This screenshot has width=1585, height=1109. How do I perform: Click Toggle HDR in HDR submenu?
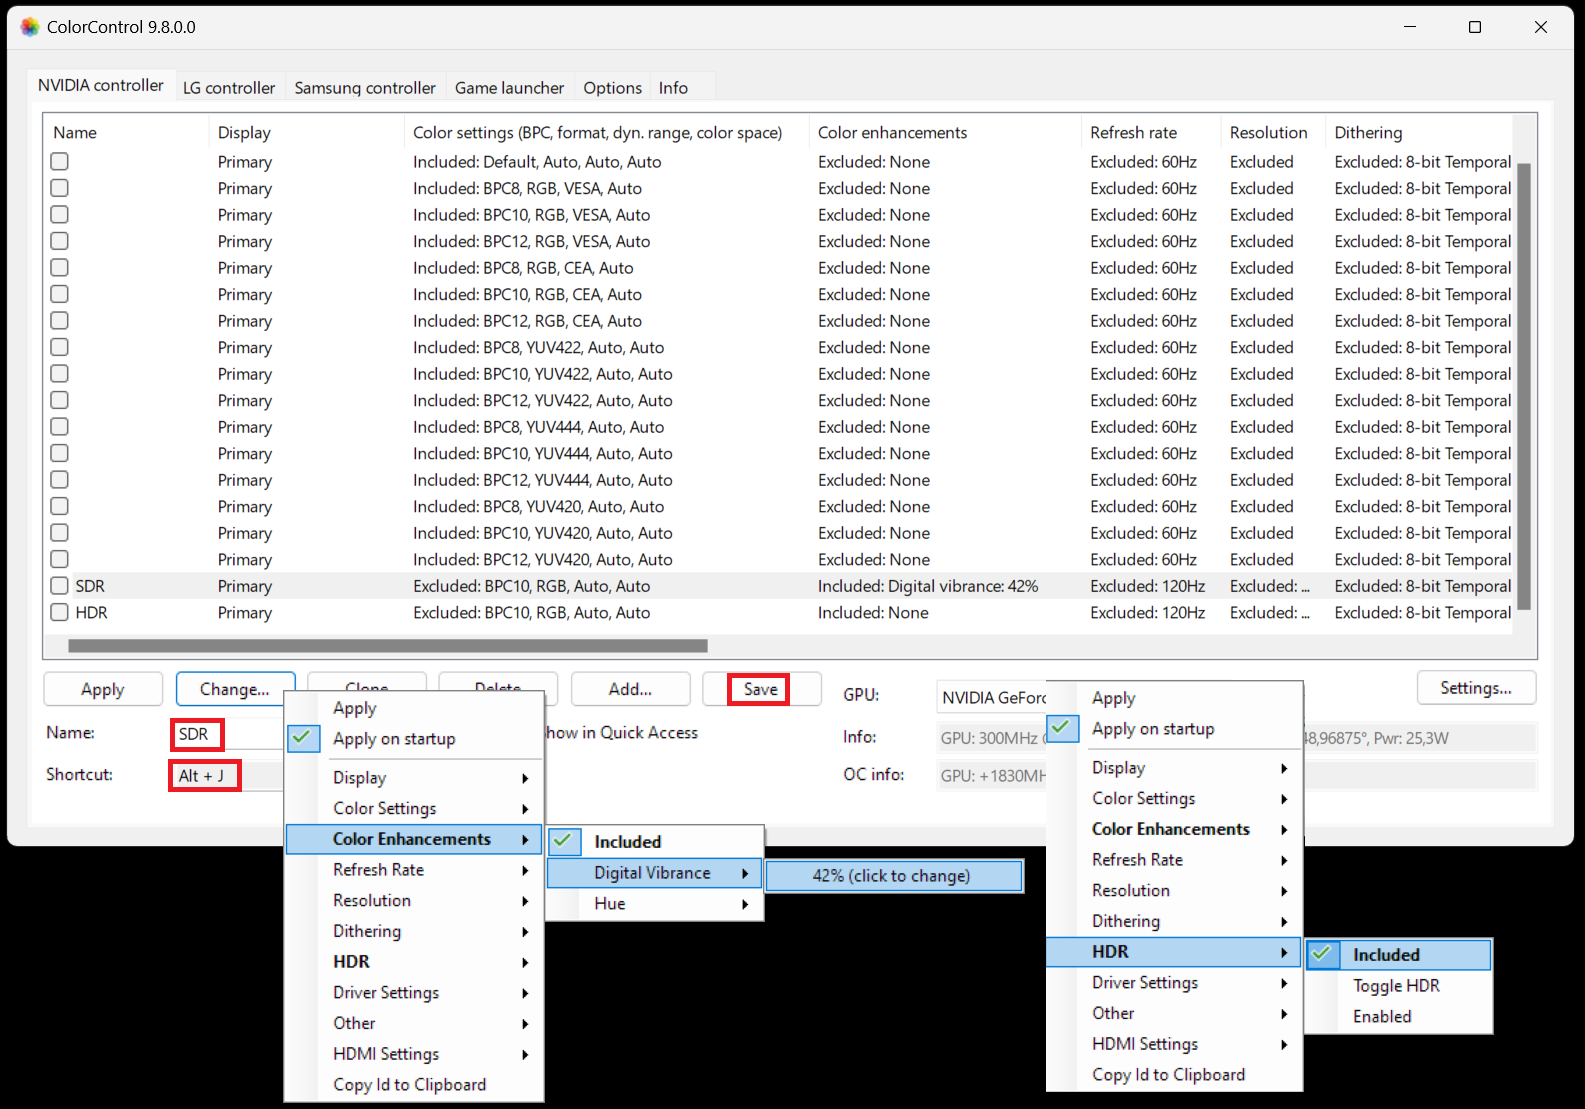(x=1398, y=986)
